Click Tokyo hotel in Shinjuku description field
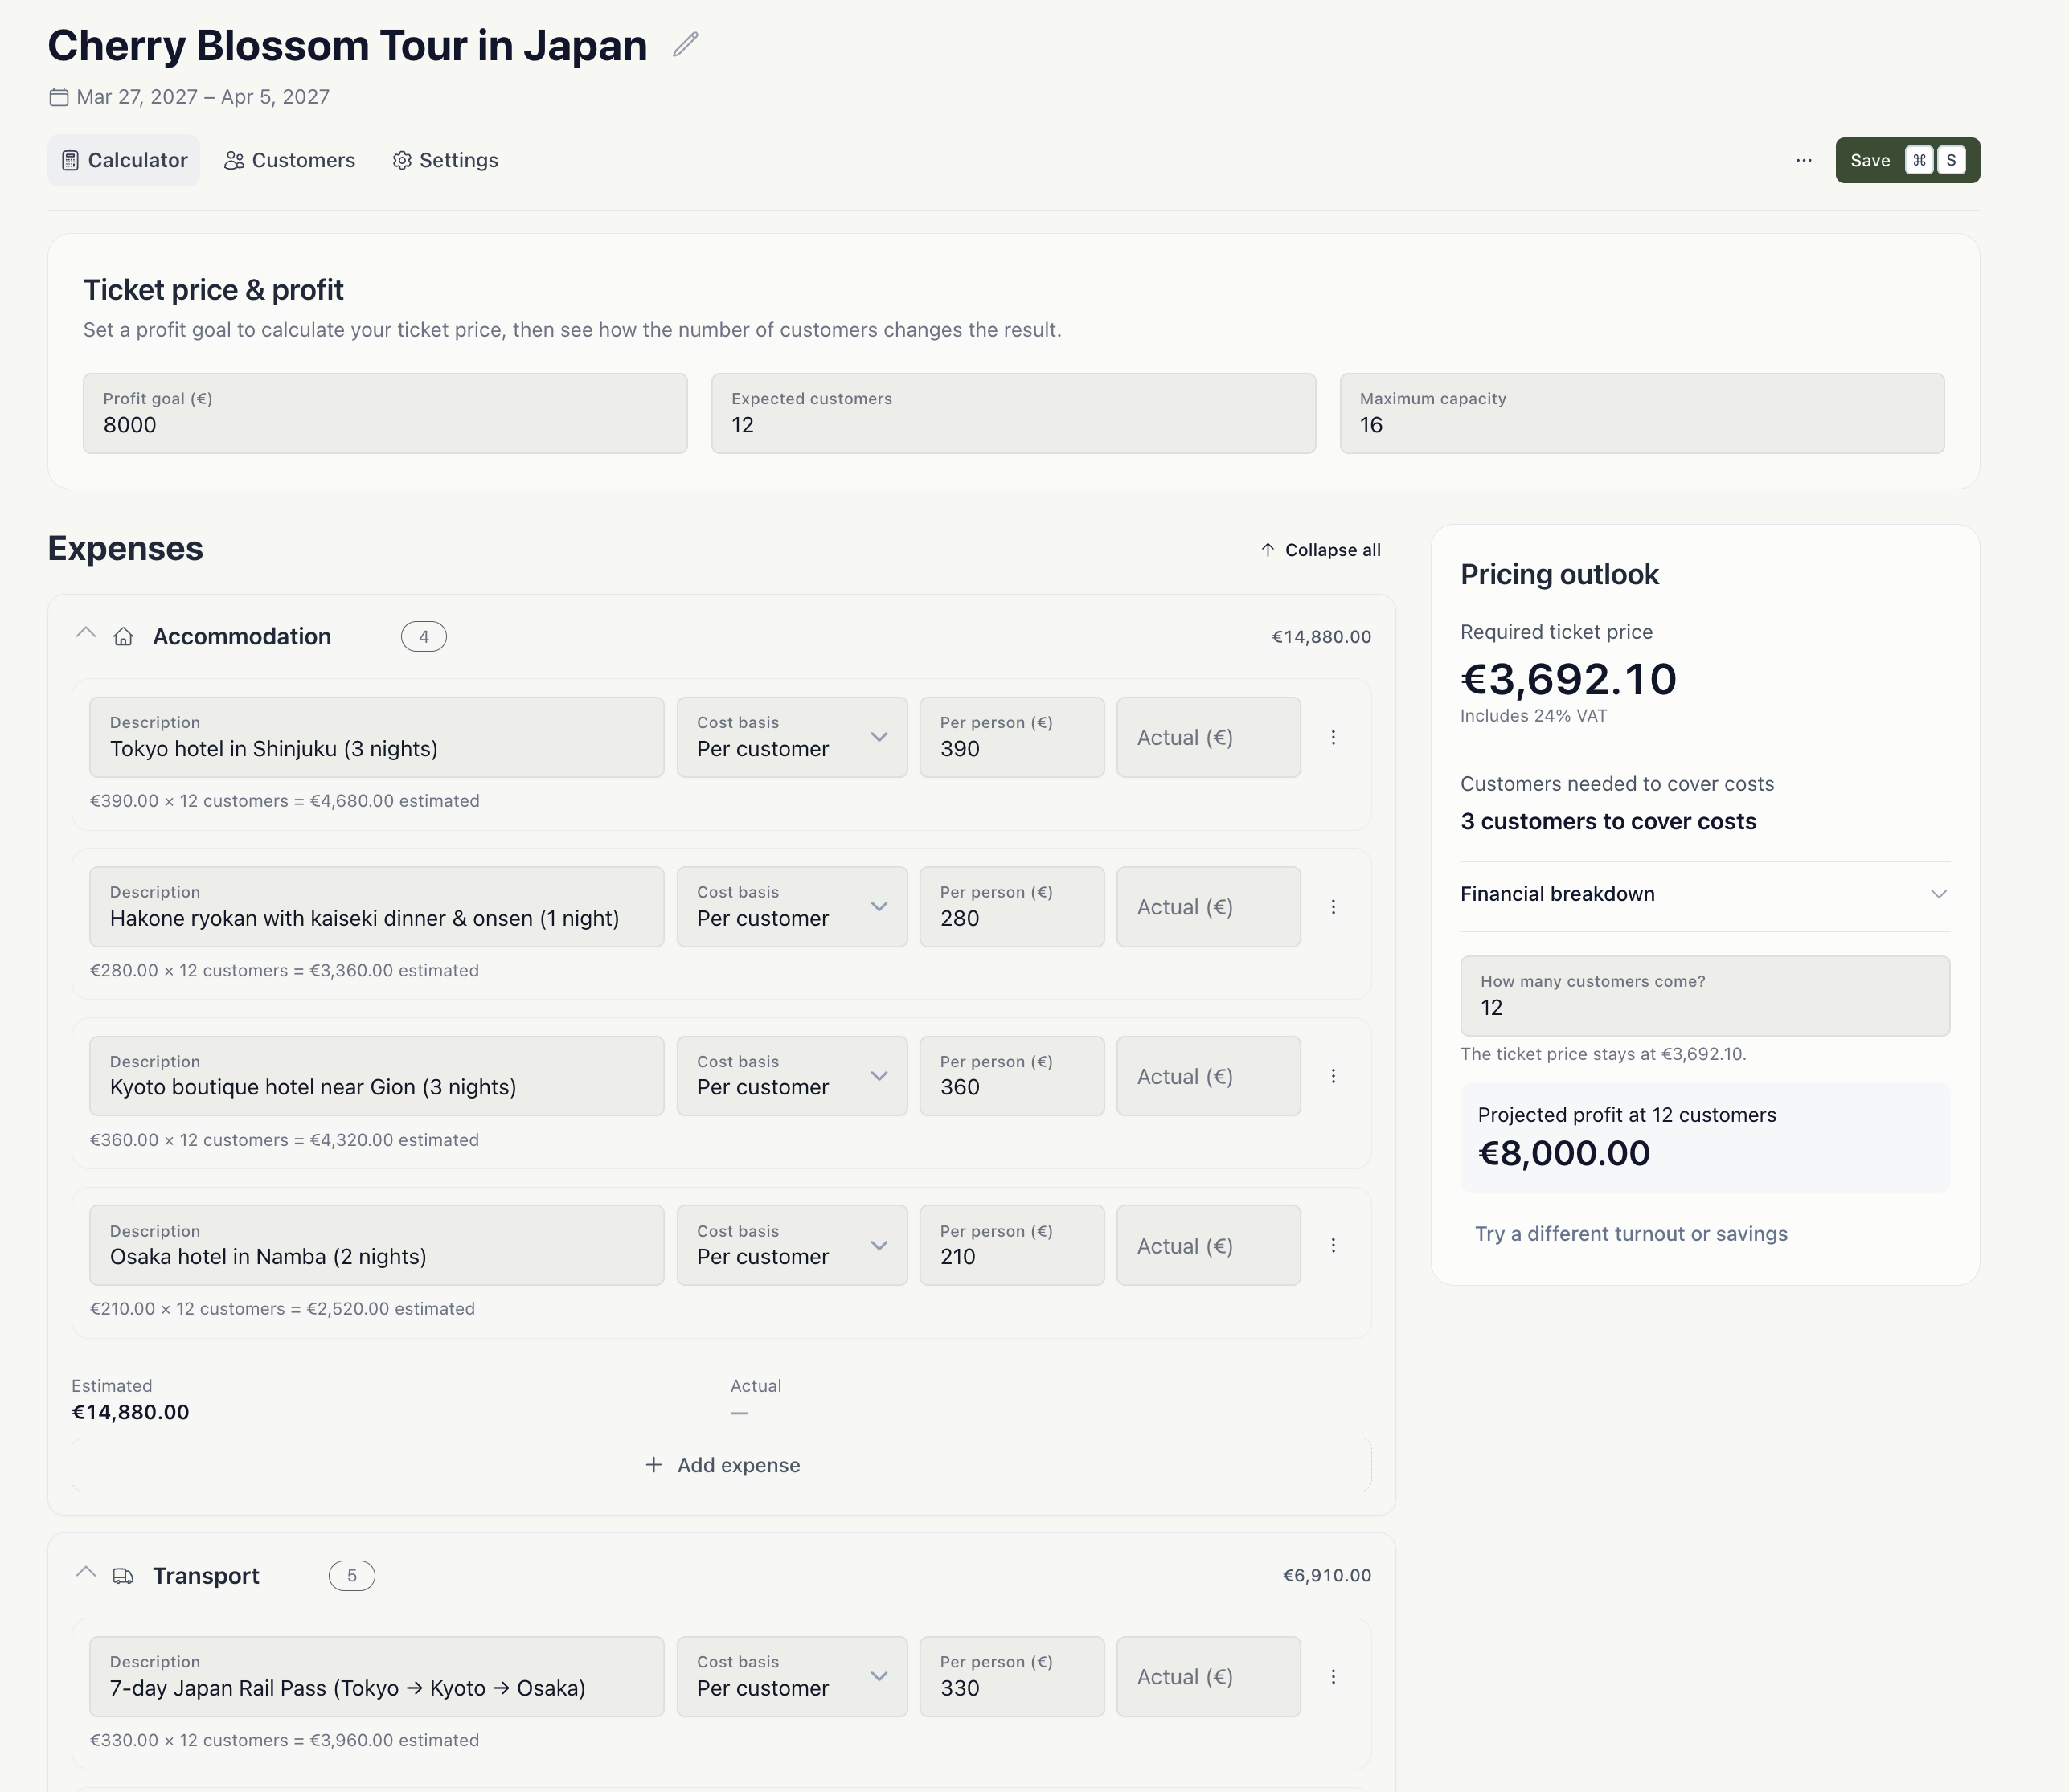 pyautogui.click(x=377, y=737)
